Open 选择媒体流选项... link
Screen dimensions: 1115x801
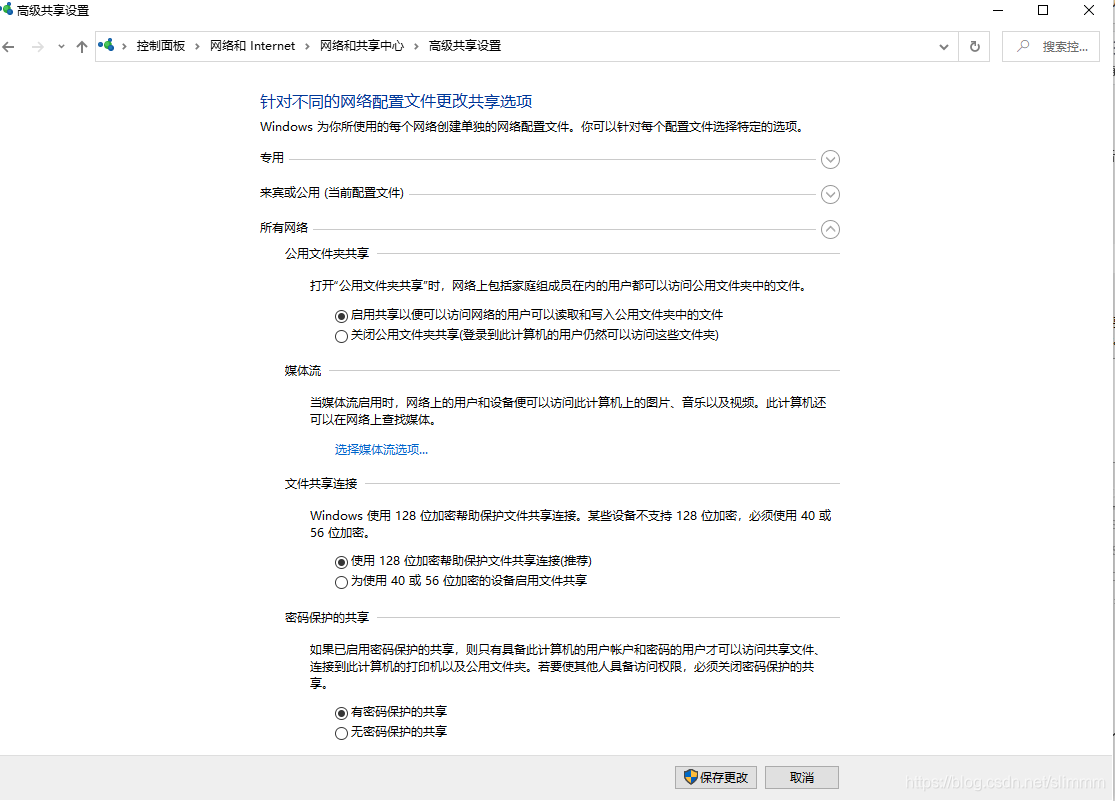point(381,450)
